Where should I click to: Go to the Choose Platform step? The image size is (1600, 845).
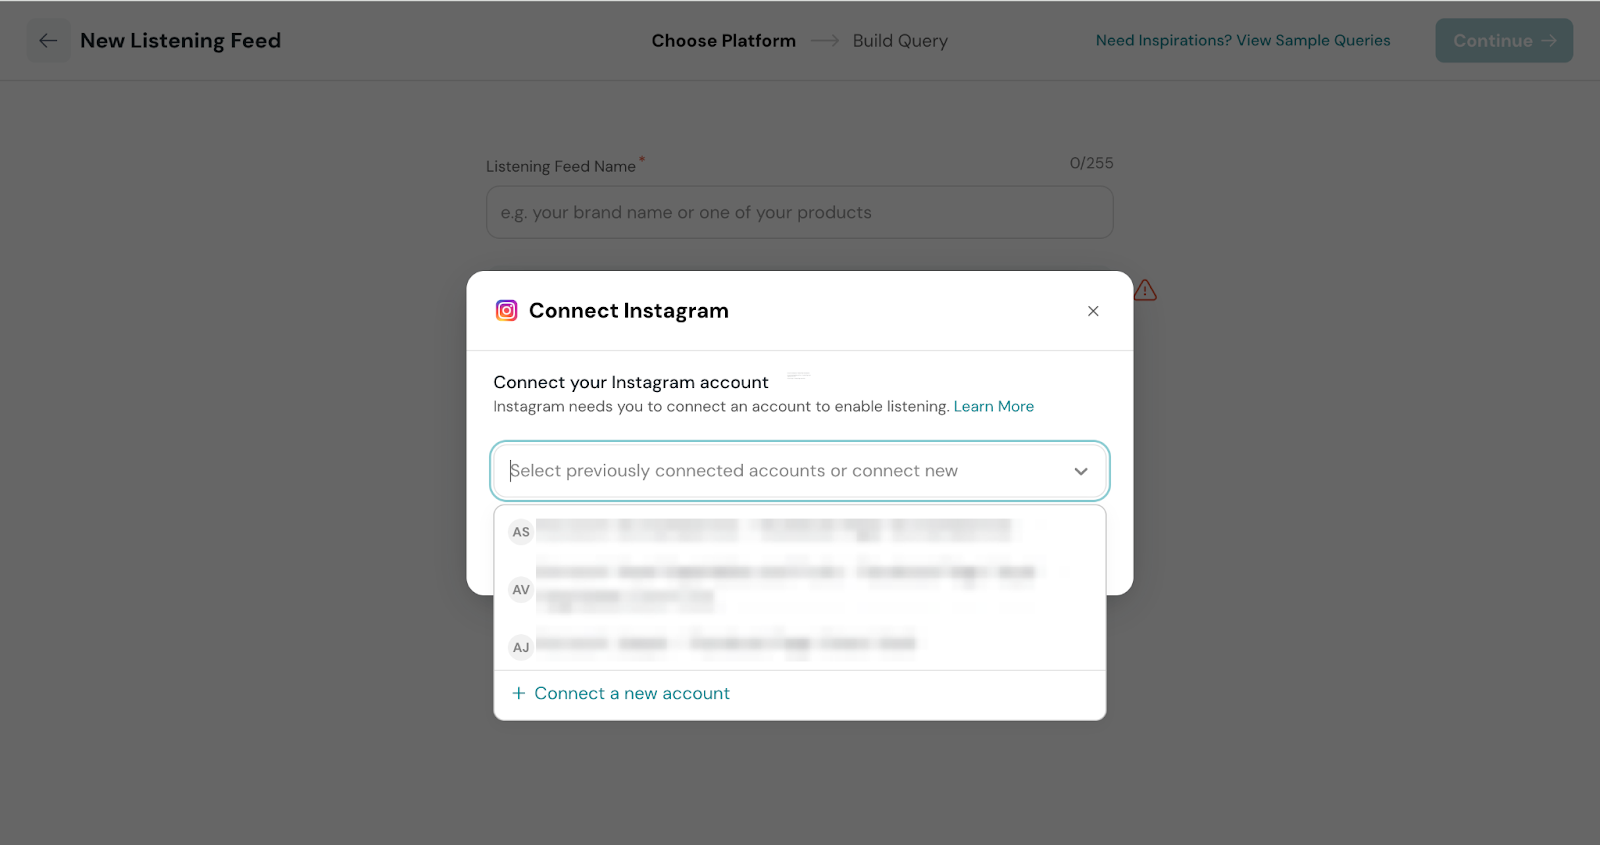(x=723, y=41)
